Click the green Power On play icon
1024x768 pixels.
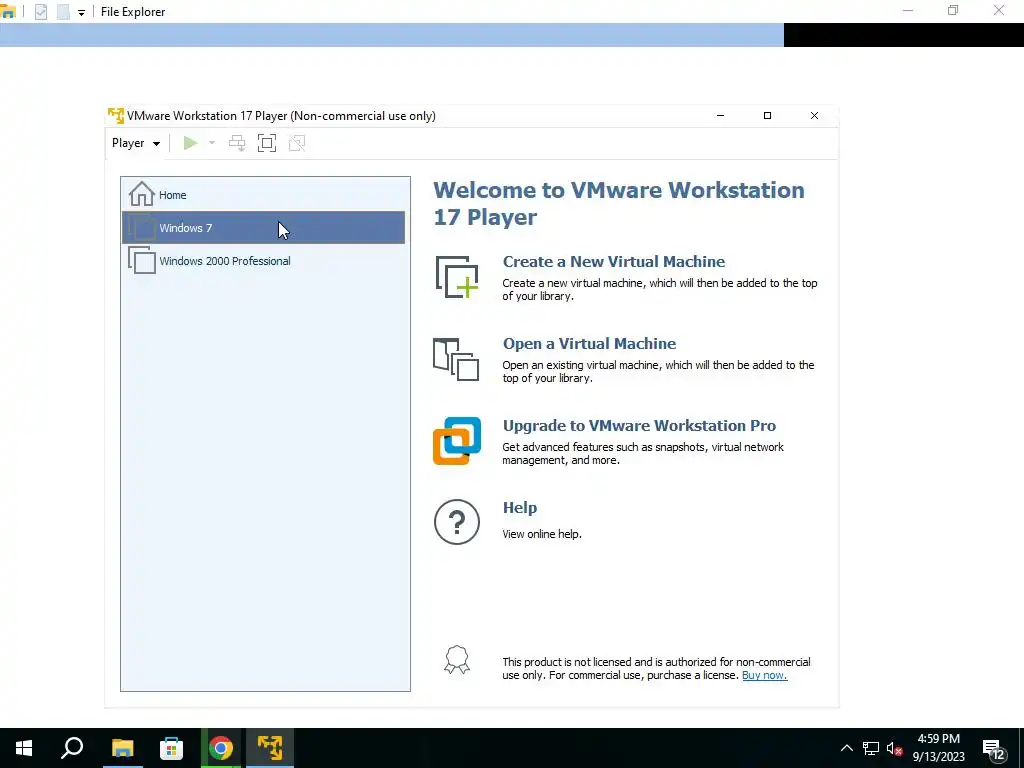(x=190, y=143)
